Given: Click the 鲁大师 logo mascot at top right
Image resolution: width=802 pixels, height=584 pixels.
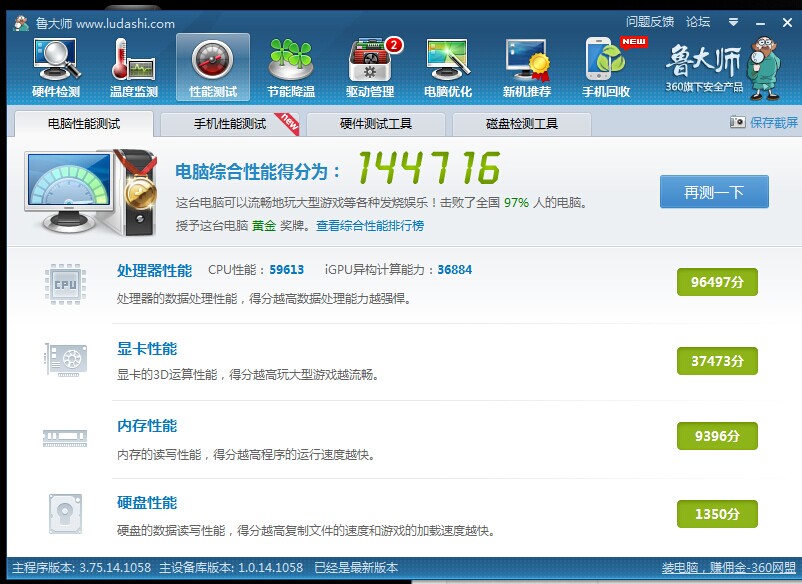Looking at the screenshot, I should click(x=763, y=68).
